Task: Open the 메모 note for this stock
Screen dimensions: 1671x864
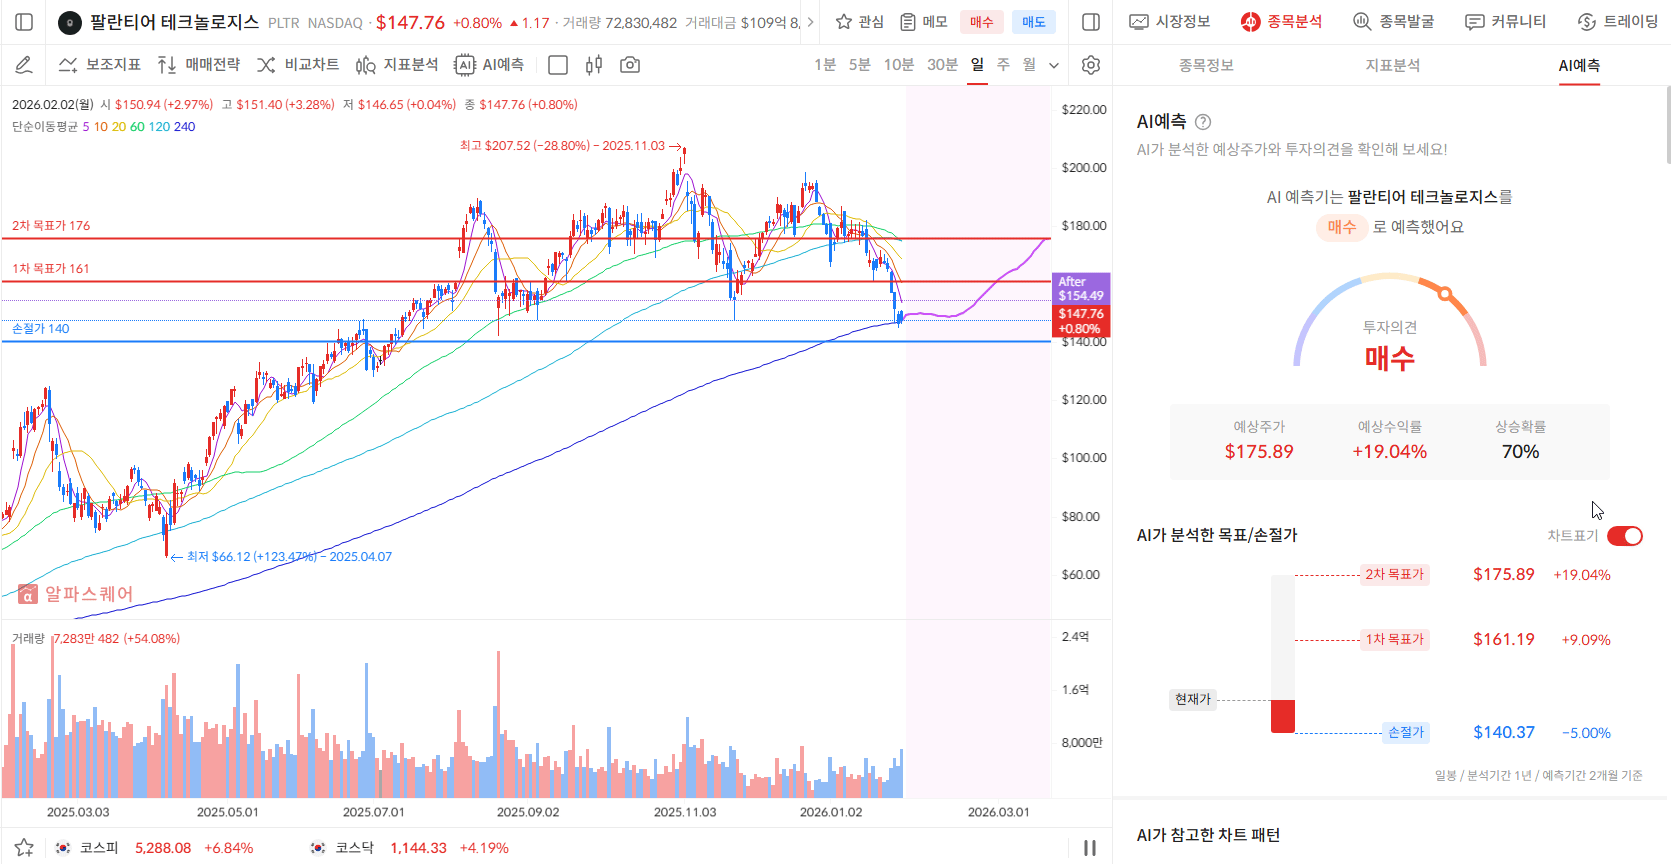Action: (x=923, y=22)
